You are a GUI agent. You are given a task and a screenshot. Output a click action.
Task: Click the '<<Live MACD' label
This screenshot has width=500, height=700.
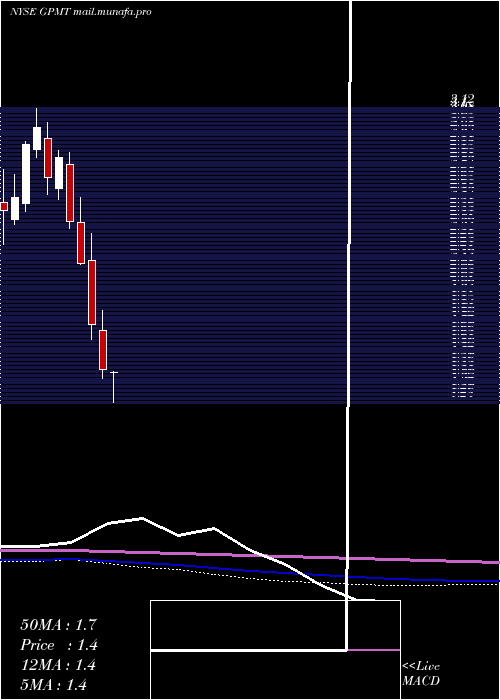click(x=421, y=673)
